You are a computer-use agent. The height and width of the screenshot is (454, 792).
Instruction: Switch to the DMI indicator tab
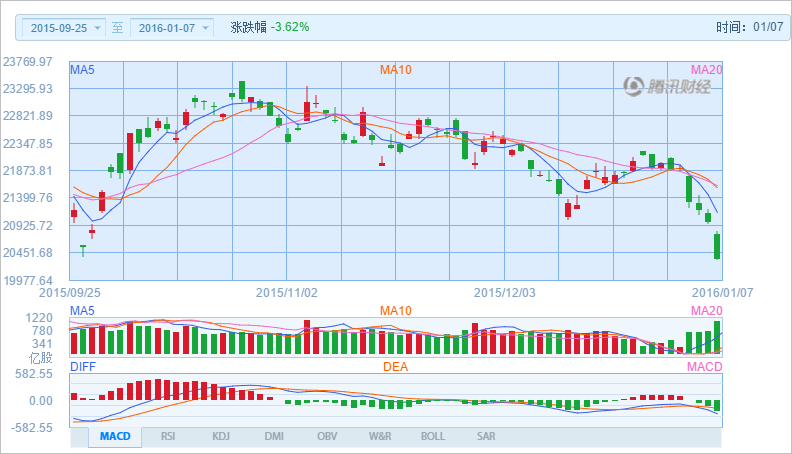pos(274,436)
